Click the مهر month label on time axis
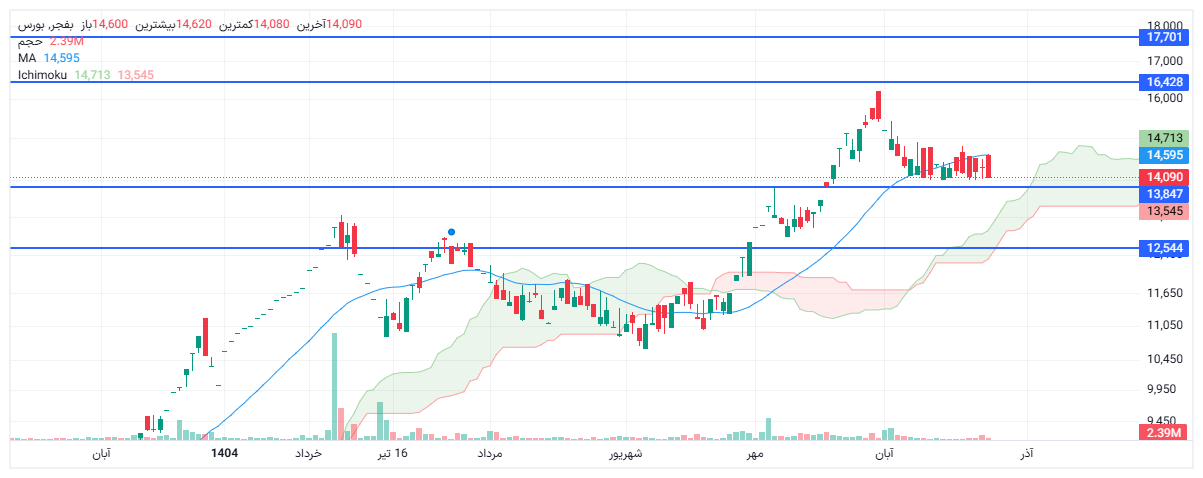The width and height of the screenshot is (1203, 478). coord(753,454)
